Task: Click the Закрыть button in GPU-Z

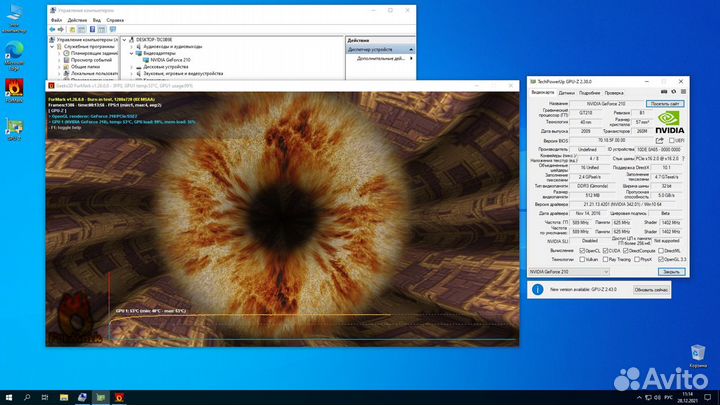Action: click(x=670, y=271)
